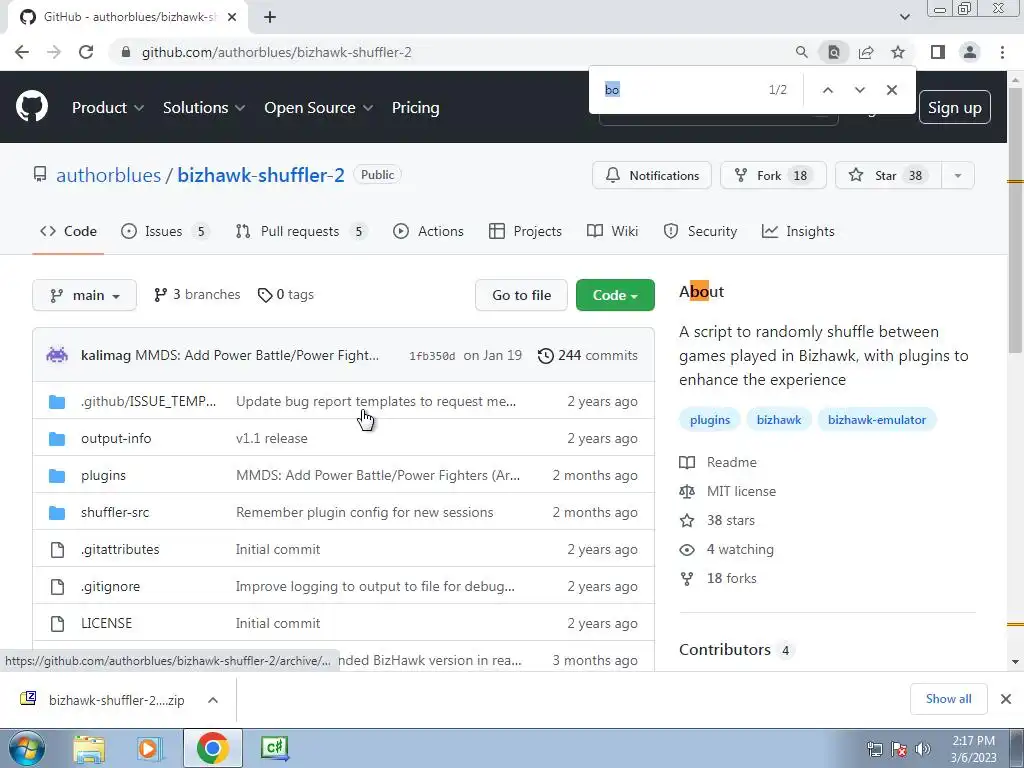Go back with browser back arrow
This screenshot has width=1024, height=768.
(x=22, y=52)
